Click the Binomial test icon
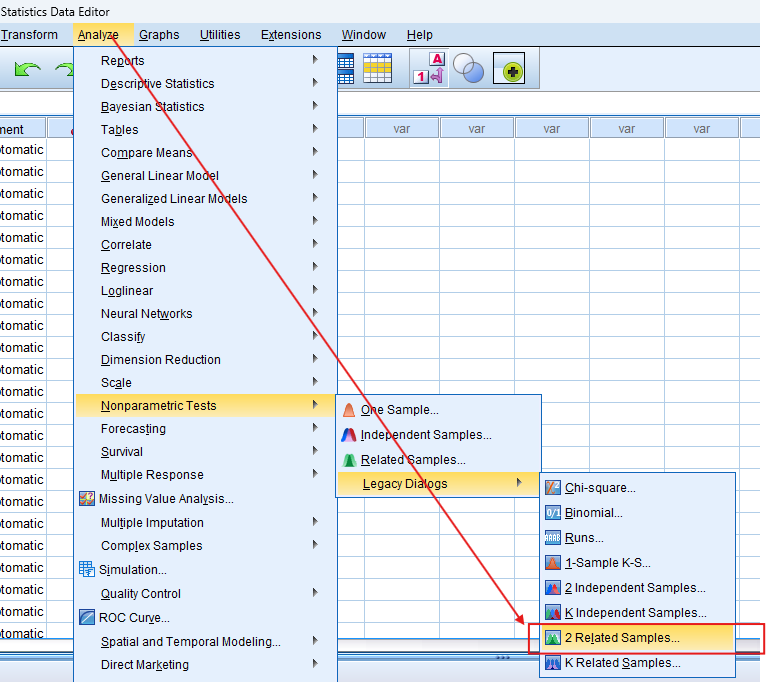The image size is (766, 682). tap(553, 513)
